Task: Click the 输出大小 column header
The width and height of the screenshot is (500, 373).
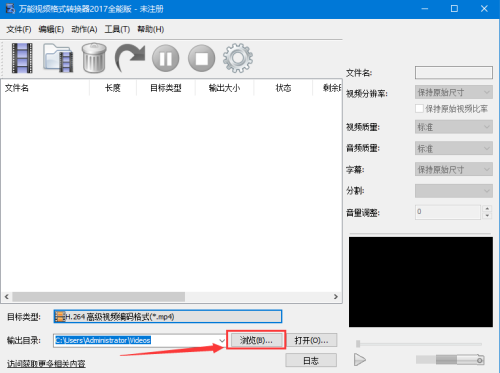Action: (x=224, y=88)
